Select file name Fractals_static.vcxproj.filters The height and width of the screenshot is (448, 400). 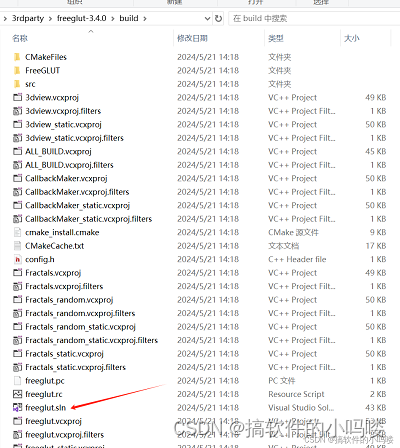tap(75, 367)
